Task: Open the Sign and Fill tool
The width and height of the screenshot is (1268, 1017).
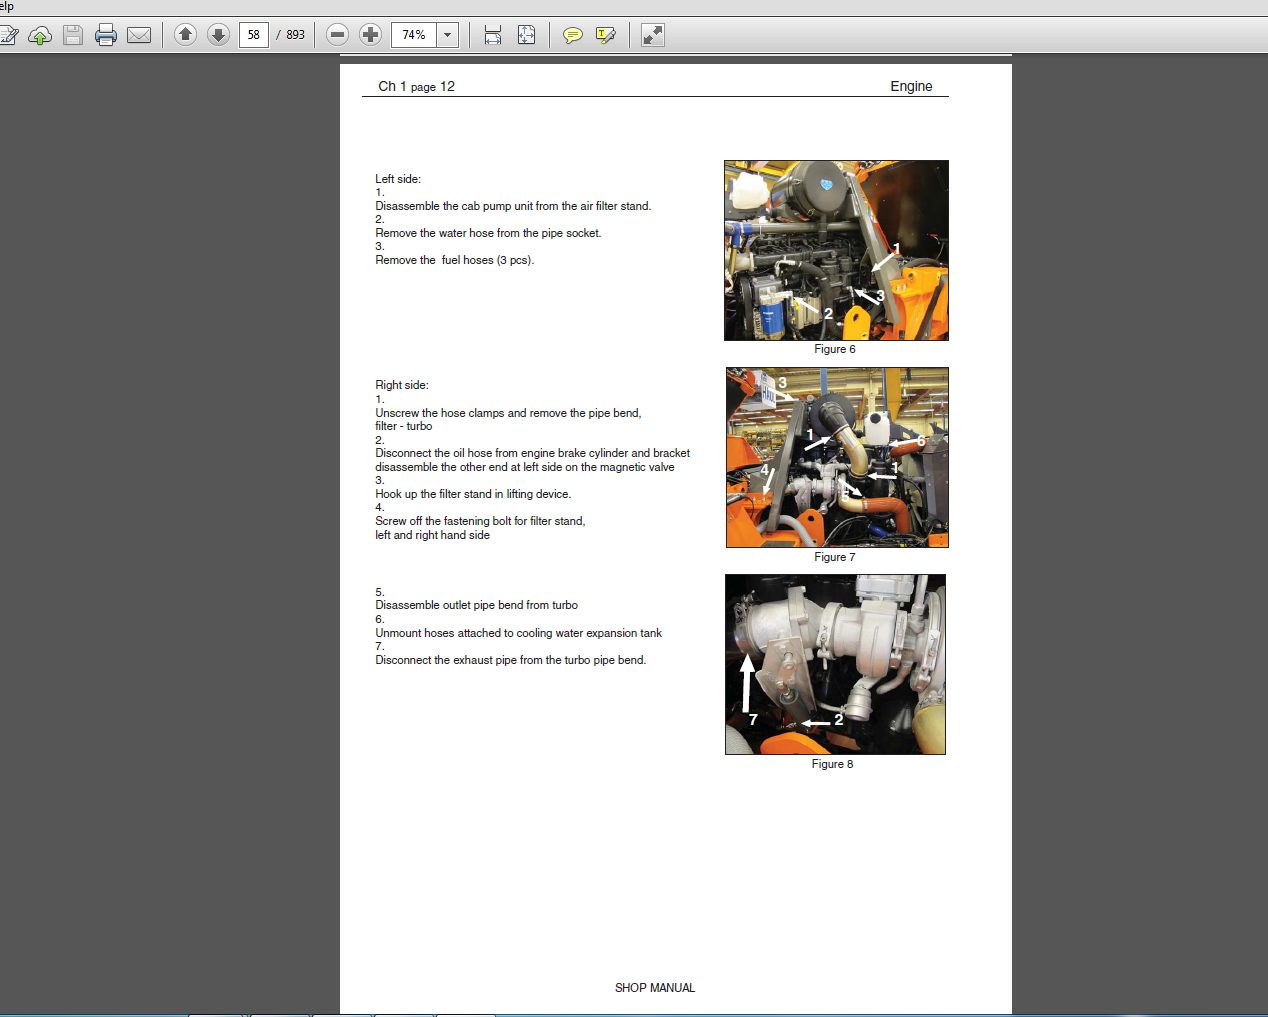Action: pos(11,34)
